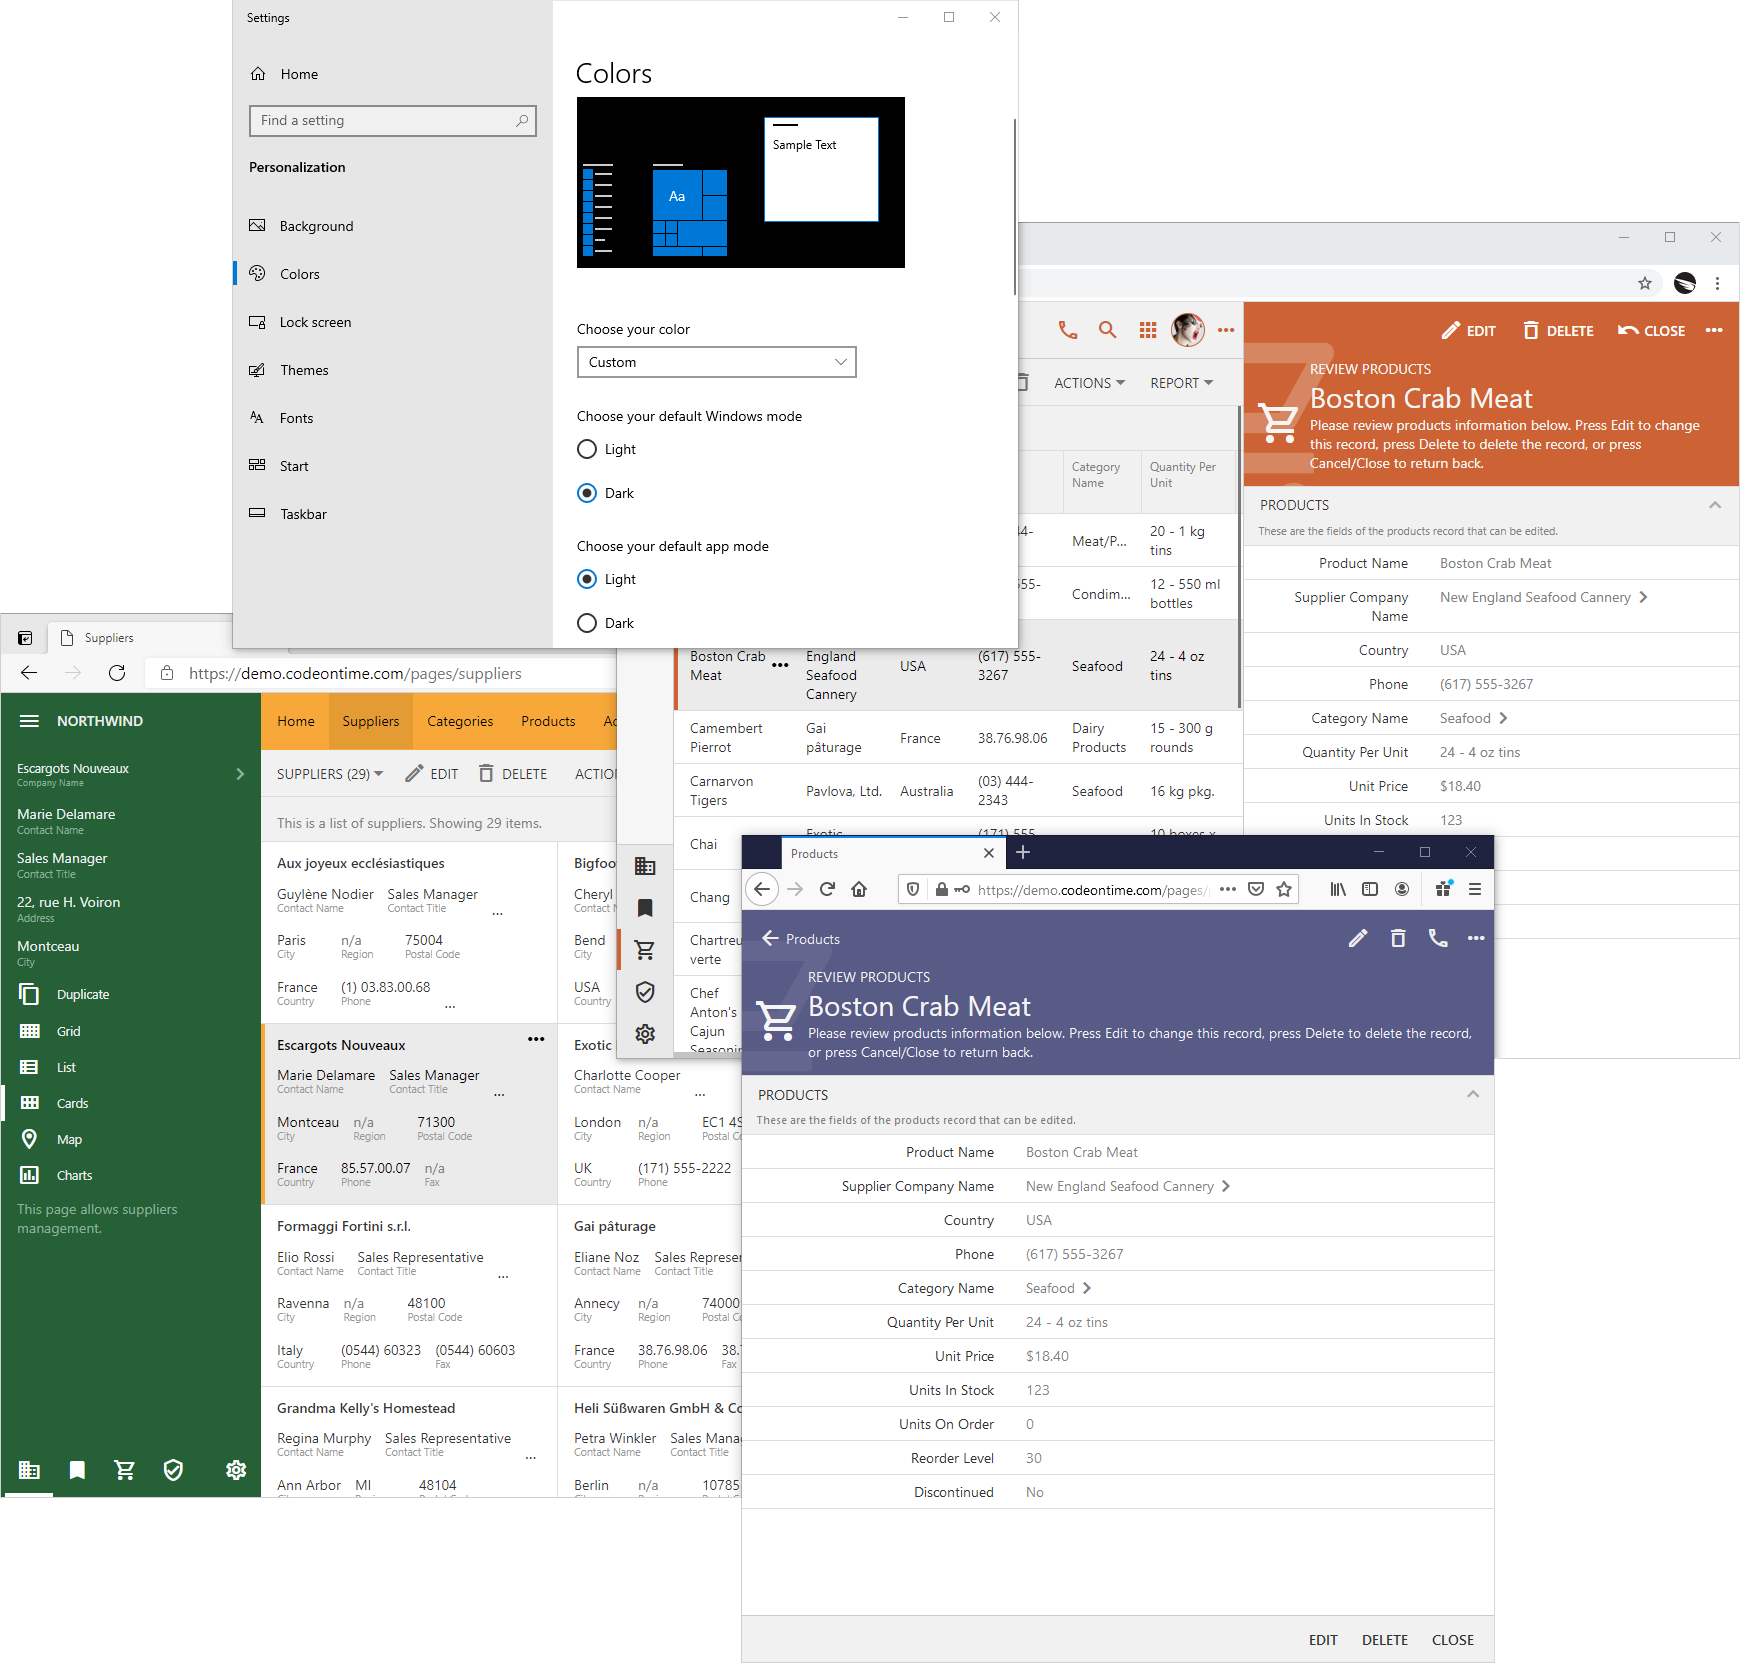Screen dimensions: 1740x1663
Task: Open Background in Settings Personalization
Action: pos(316,226)
